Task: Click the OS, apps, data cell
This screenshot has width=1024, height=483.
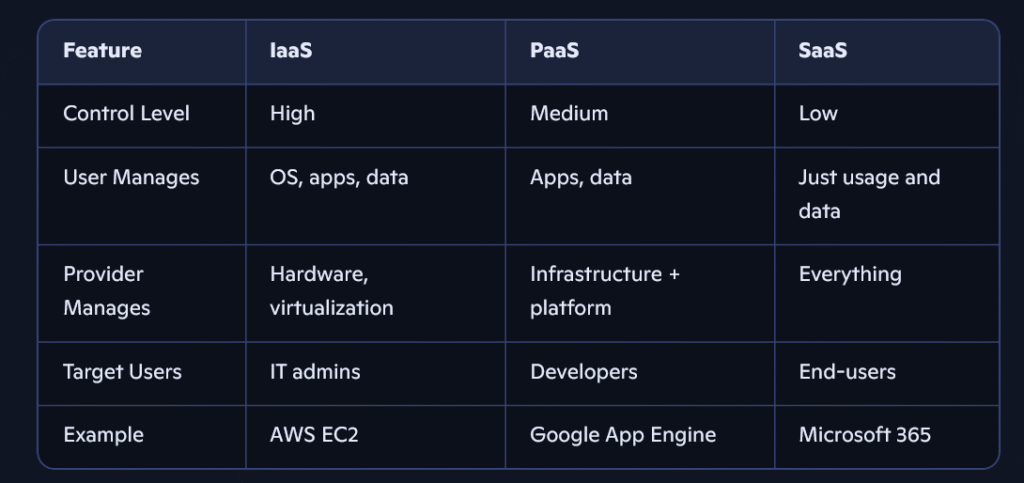Action: coord(339,178)
